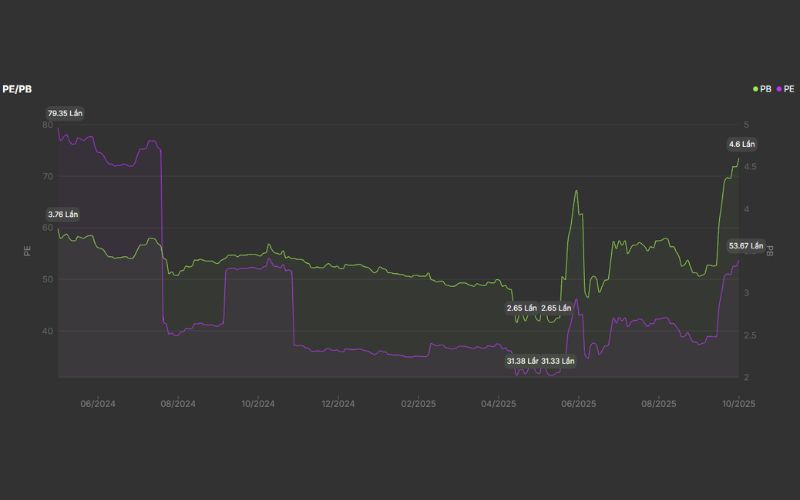Click the leftmost 2.65 Lần label
This screenshot has width=800, height=500.
click(x=522, y=308)
